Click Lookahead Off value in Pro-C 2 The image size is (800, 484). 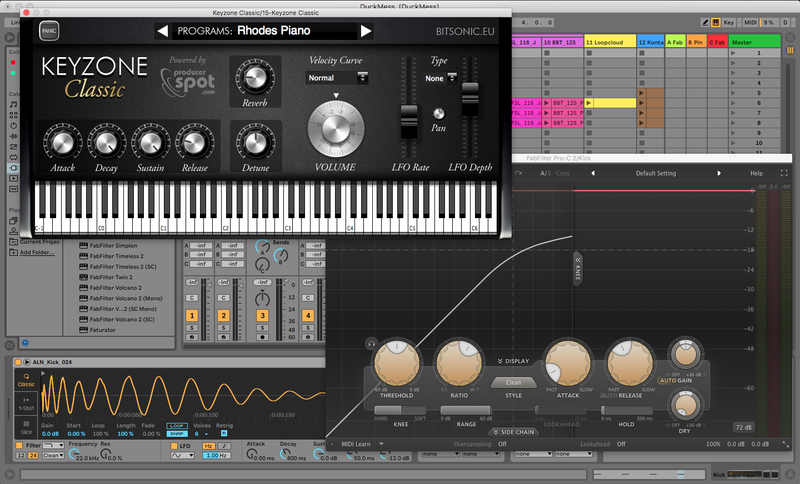coord(621,444)
